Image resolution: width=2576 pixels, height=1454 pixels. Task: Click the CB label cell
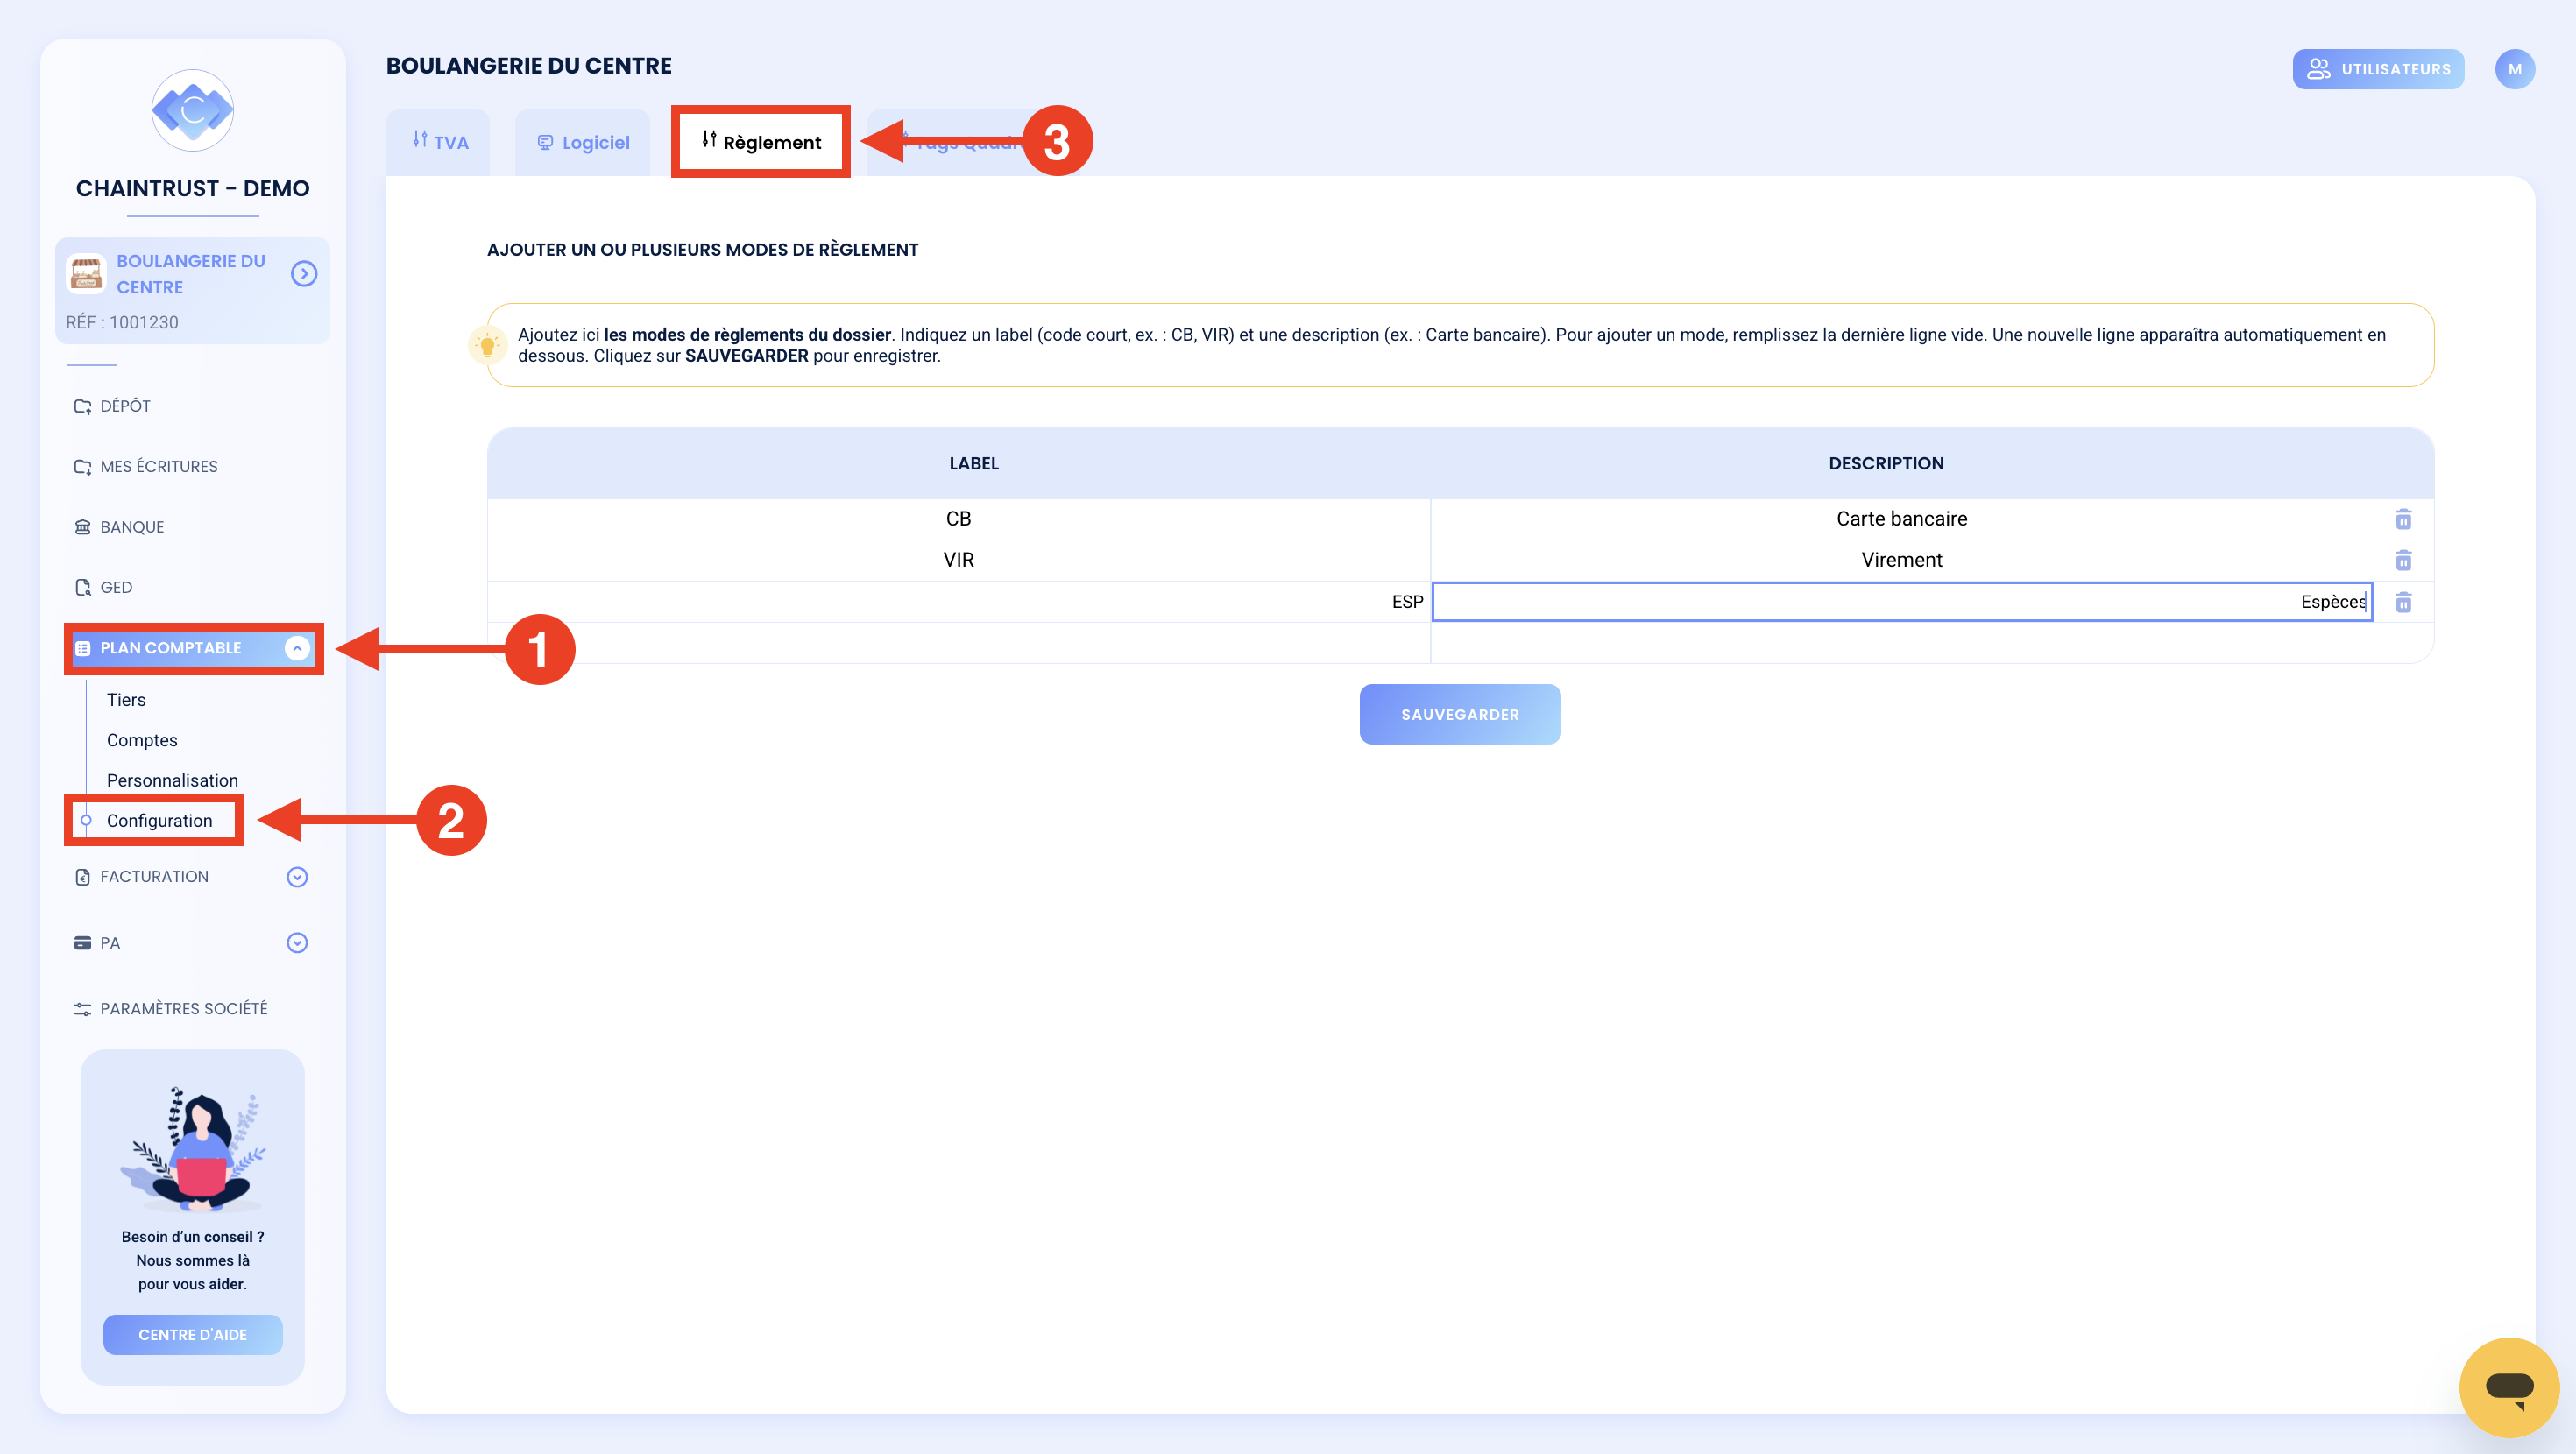[958, 519]
